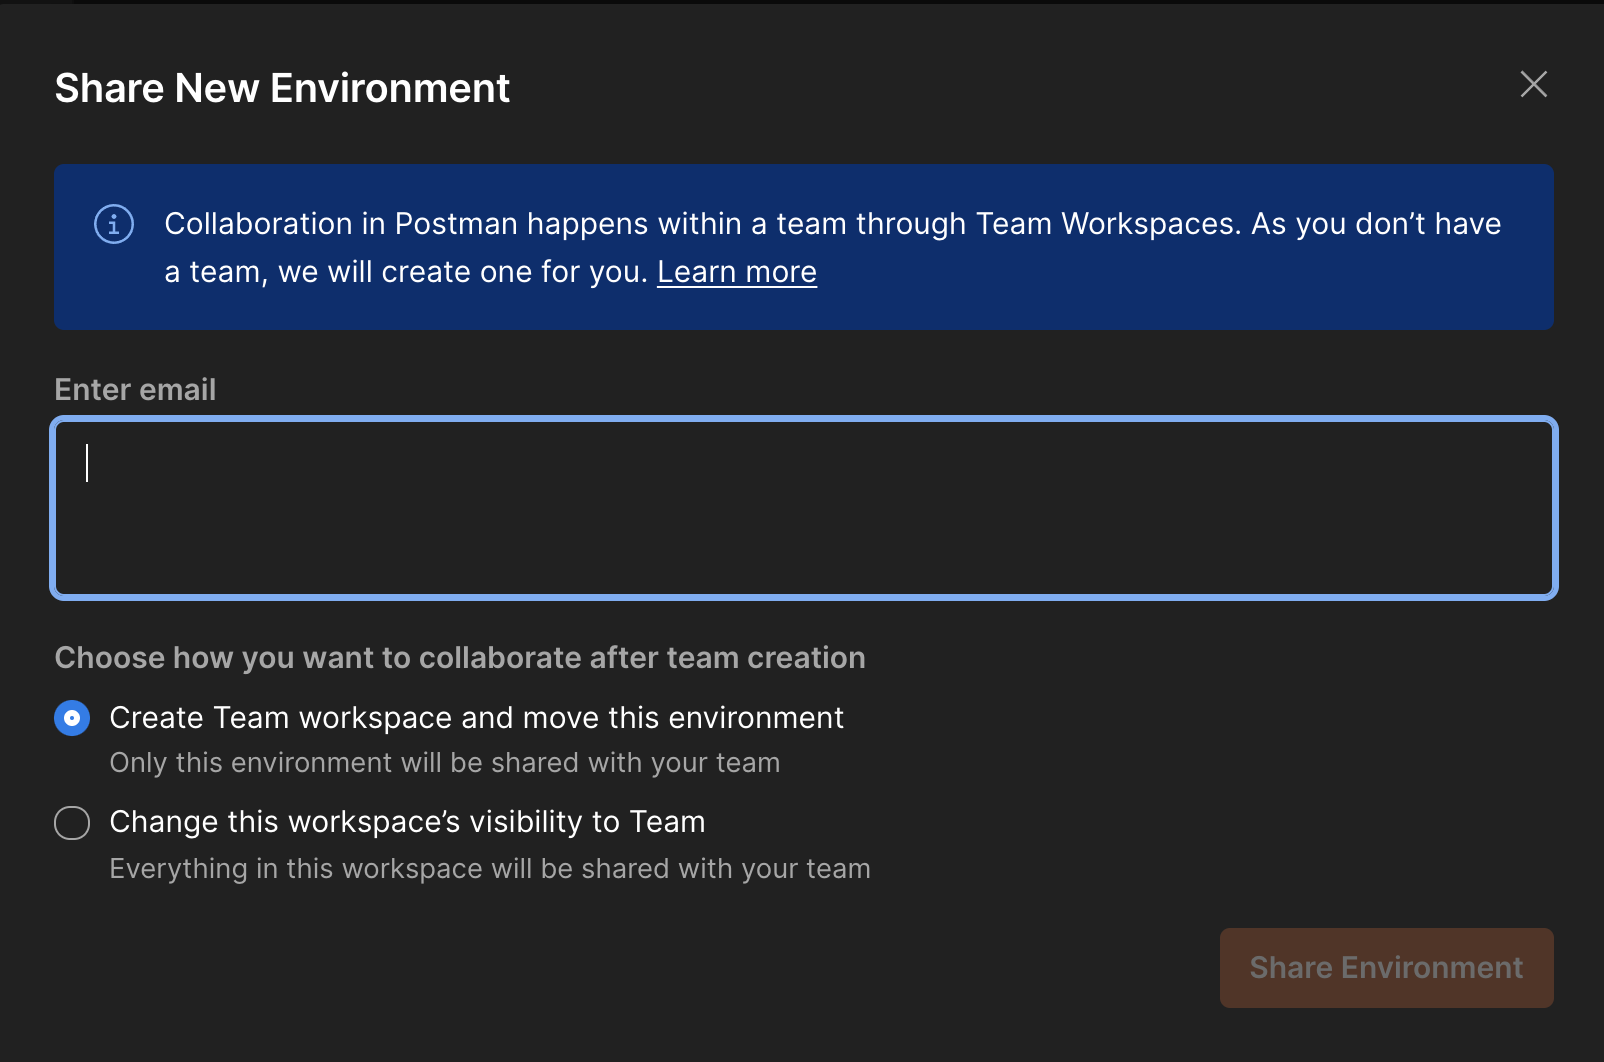
Task: Select "Create Team workspace and move this environment"
Action: coord(71,717)
